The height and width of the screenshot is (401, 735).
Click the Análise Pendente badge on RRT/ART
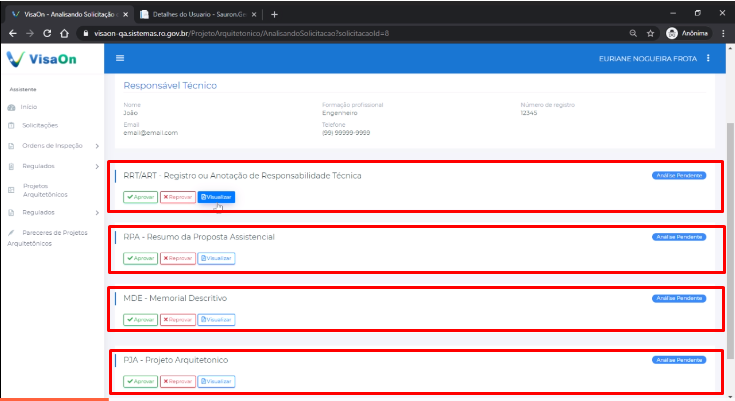pyautogui.click(x=679, y=175)
